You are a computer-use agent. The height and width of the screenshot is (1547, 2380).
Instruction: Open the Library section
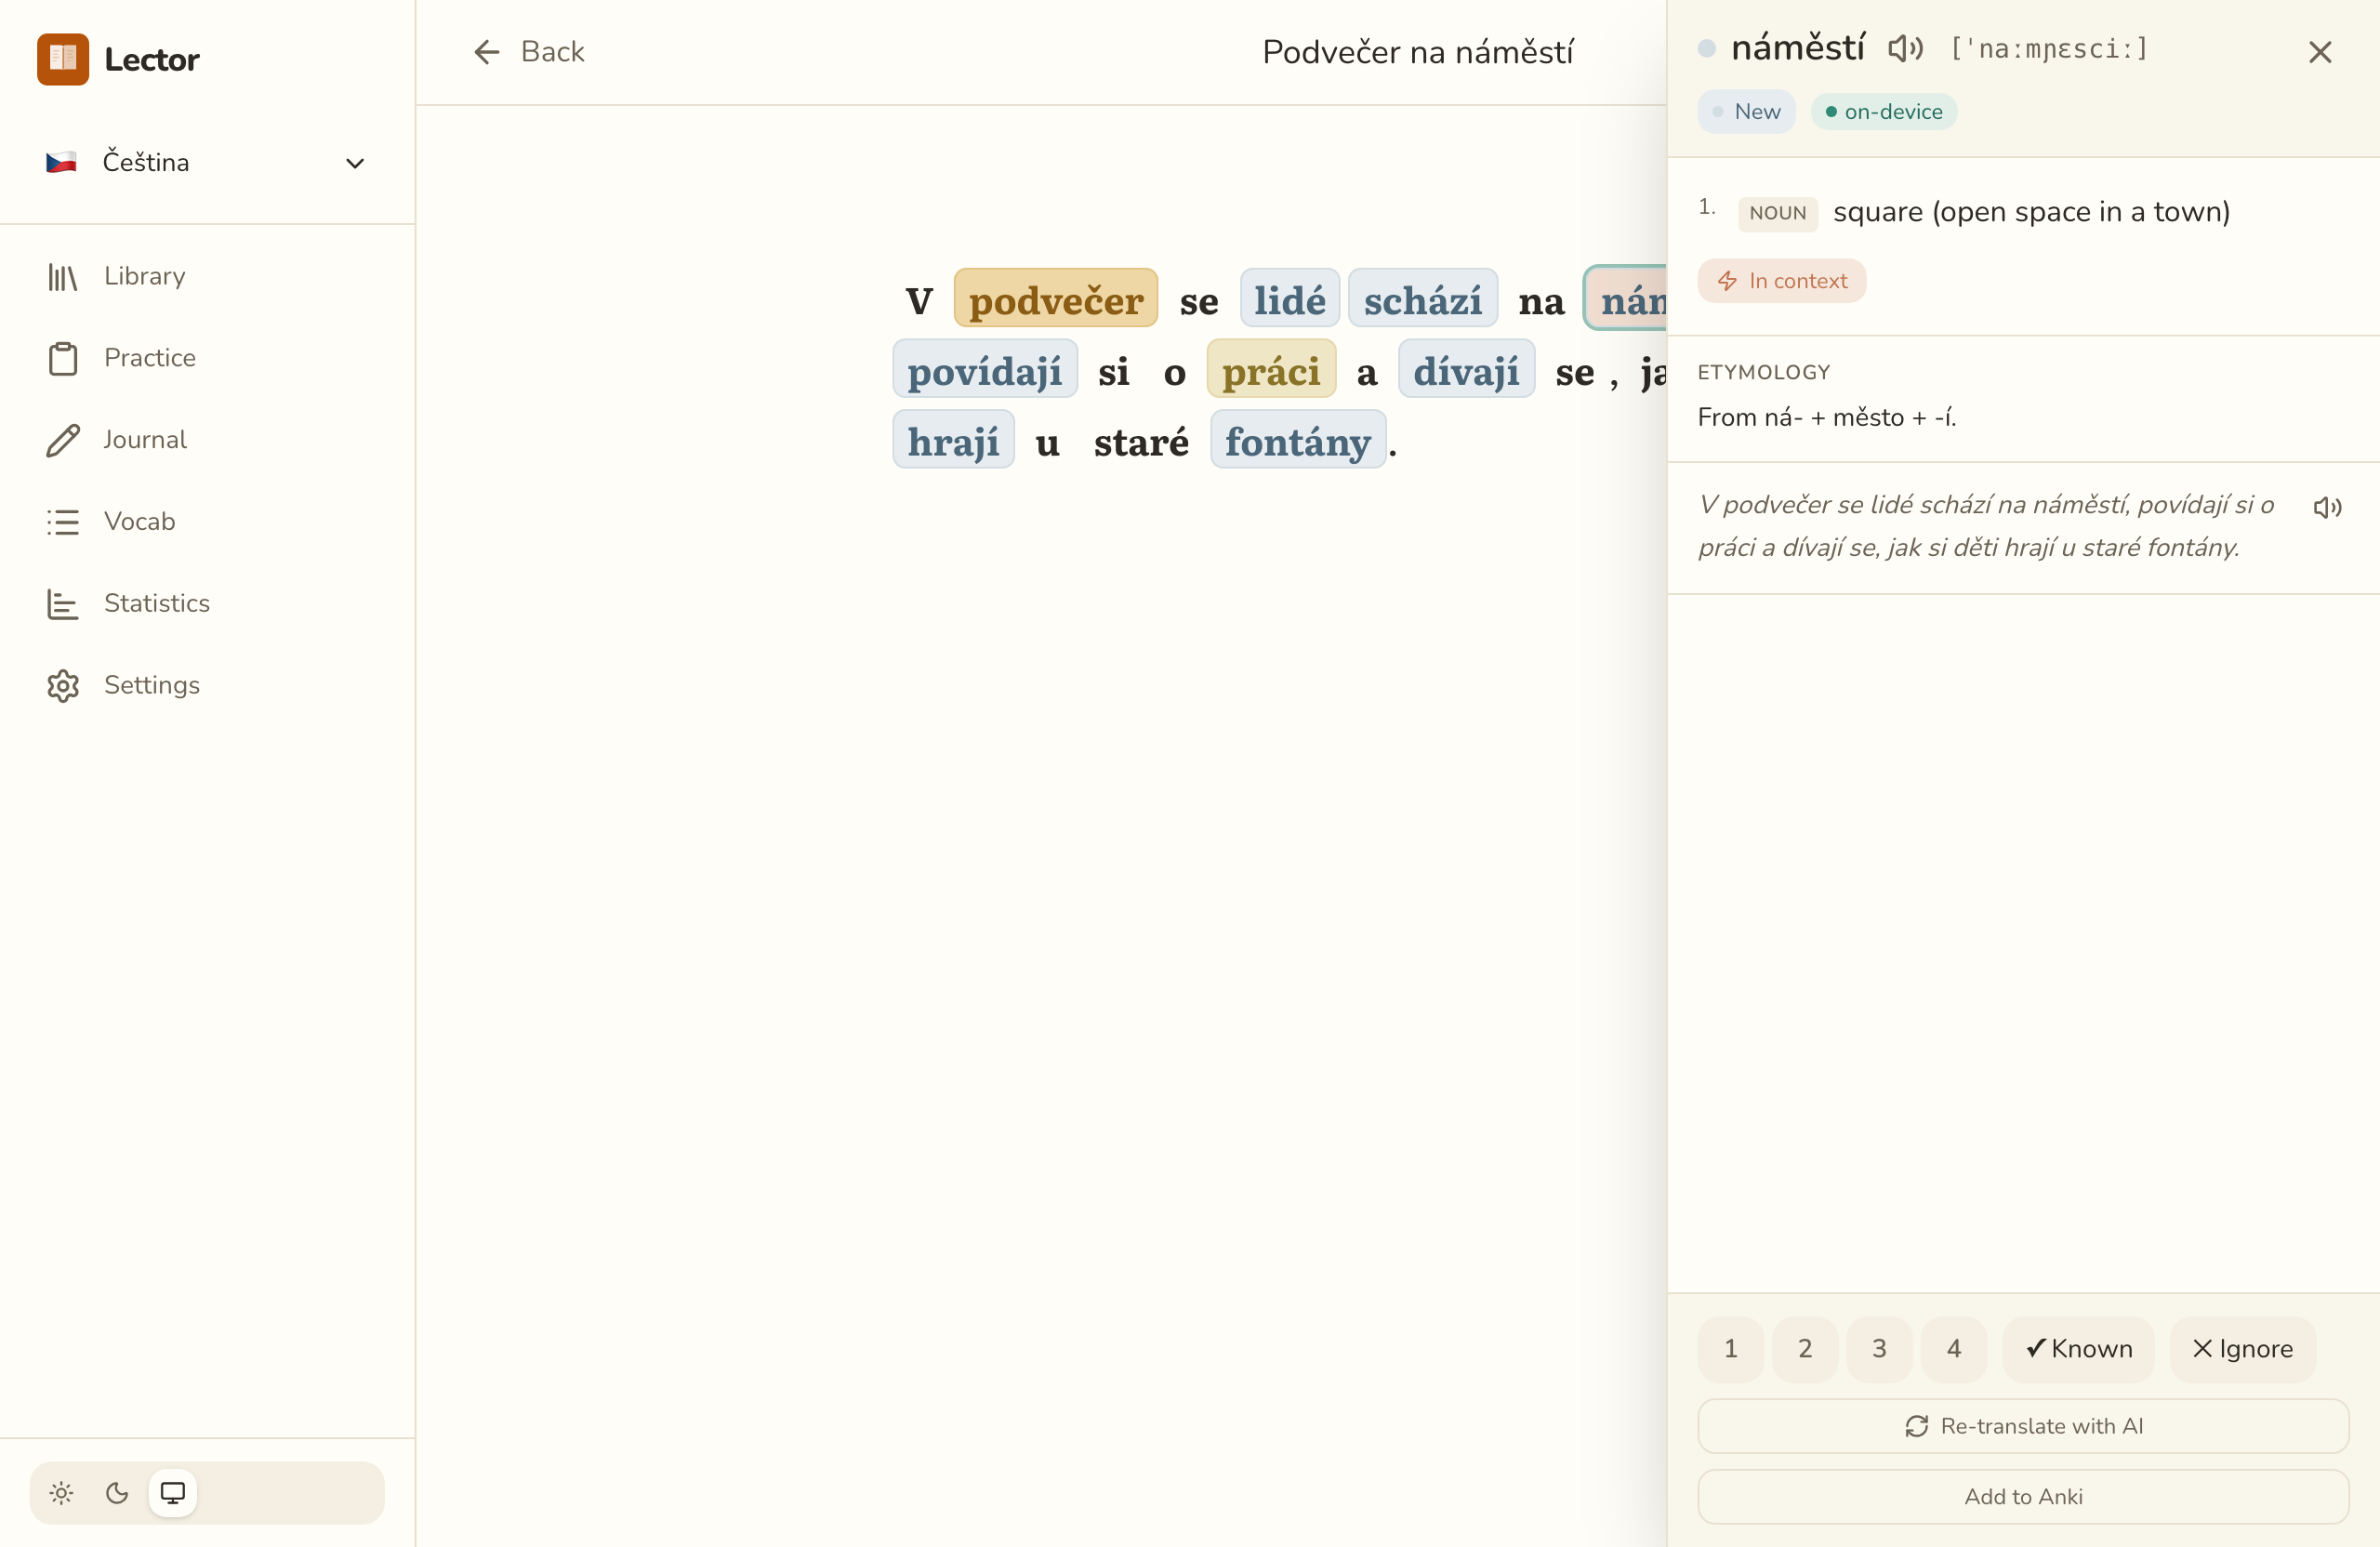click(x=206, y=276)
